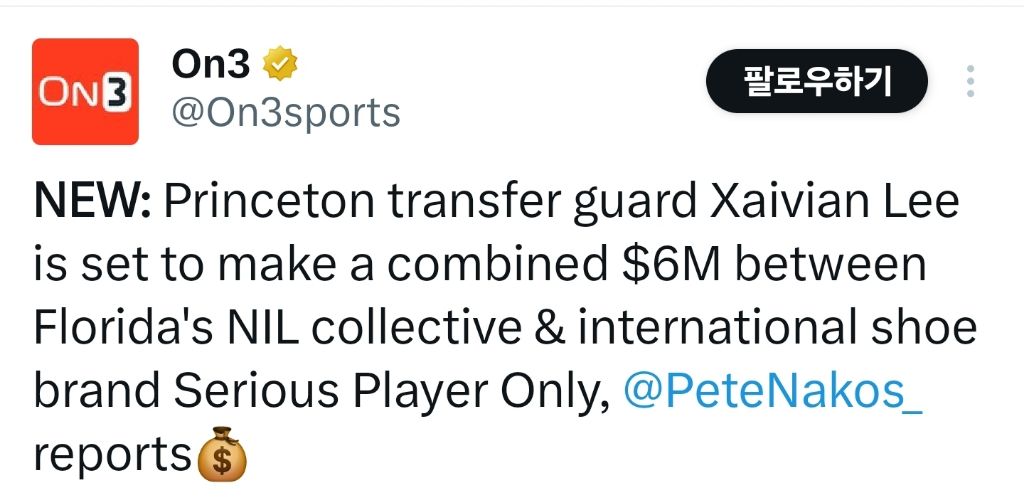This screenshot has height=500, width=1024.
Task: Open the On3 red profile avatar
Action: [x=85, y=91]
